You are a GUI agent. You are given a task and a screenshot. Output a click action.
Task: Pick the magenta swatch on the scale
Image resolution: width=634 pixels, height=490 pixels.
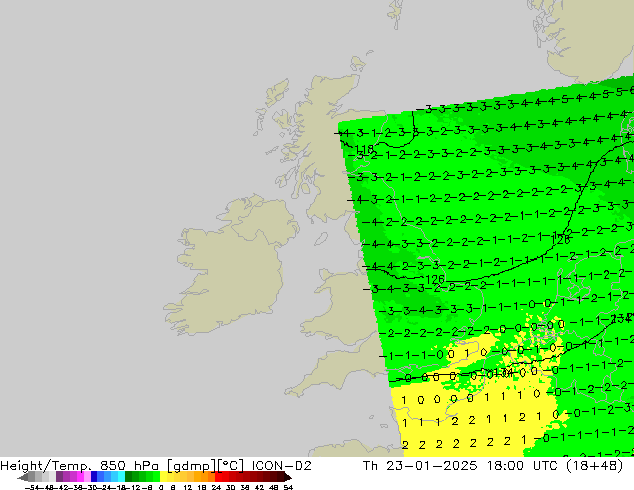point(80,477)
